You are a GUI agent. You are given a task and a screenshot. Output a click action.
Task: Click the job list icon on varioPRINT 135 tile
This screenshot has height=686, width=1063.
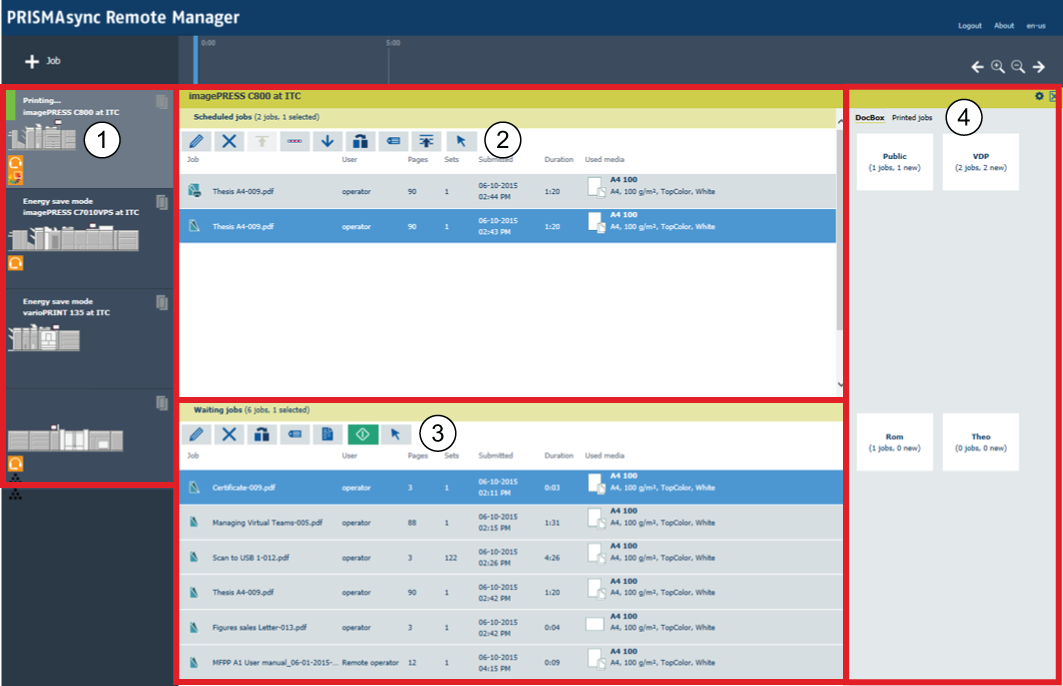(161, 302)
